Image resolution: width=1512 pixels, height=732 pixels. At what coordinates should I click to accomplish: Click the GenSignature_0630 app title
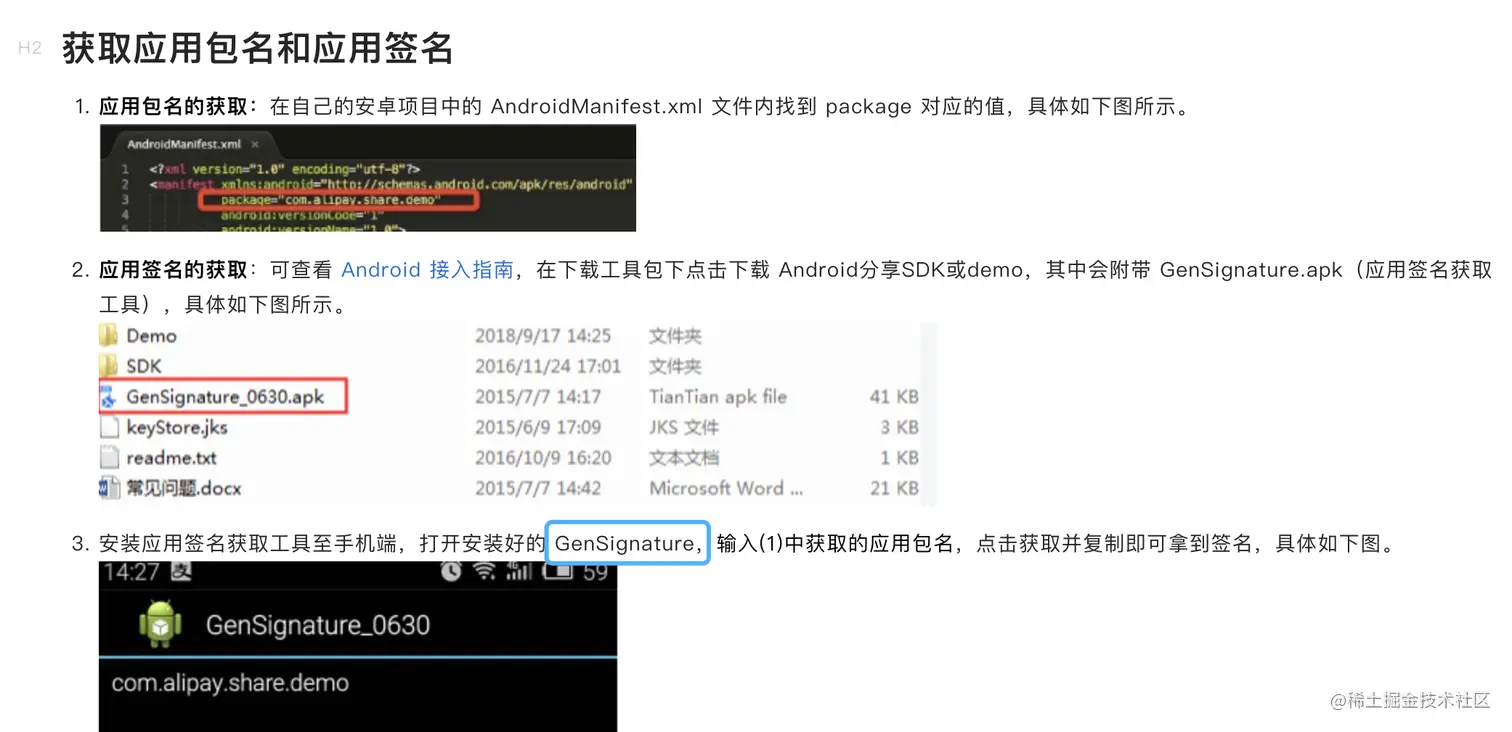tap(318, 625)
